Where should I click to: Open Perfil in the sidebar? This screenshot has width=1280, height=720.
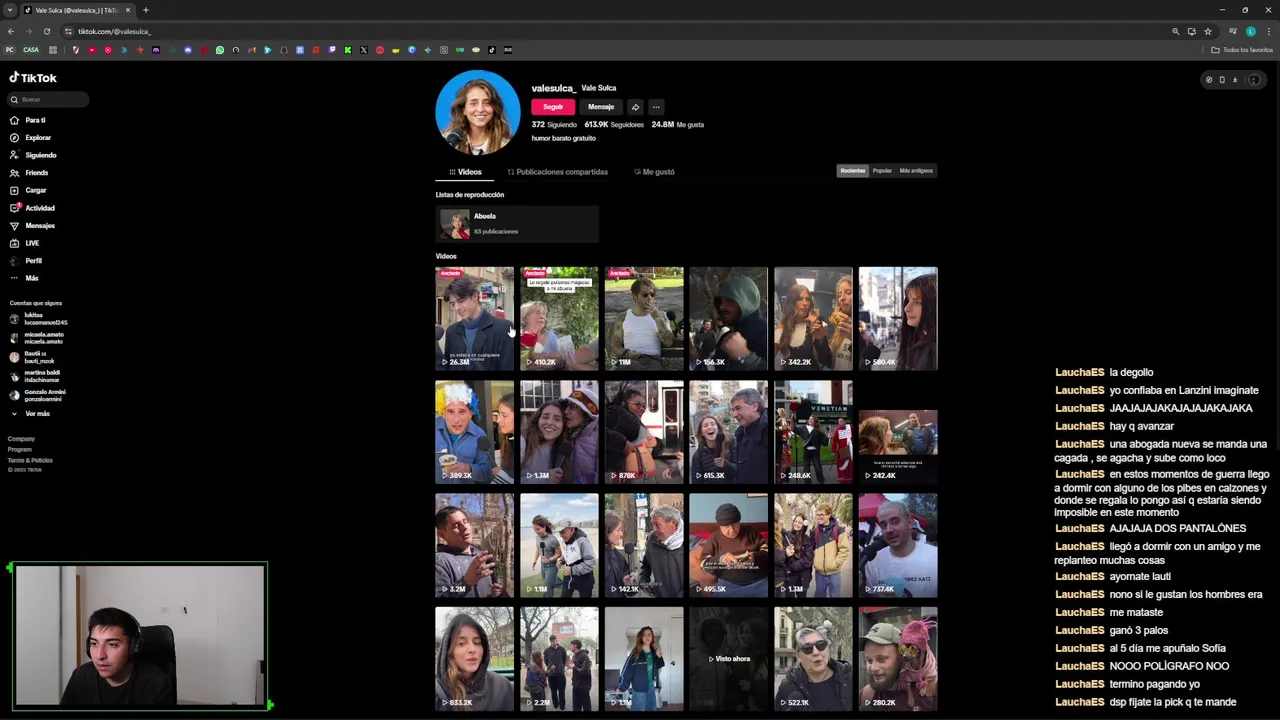(27, 261)
